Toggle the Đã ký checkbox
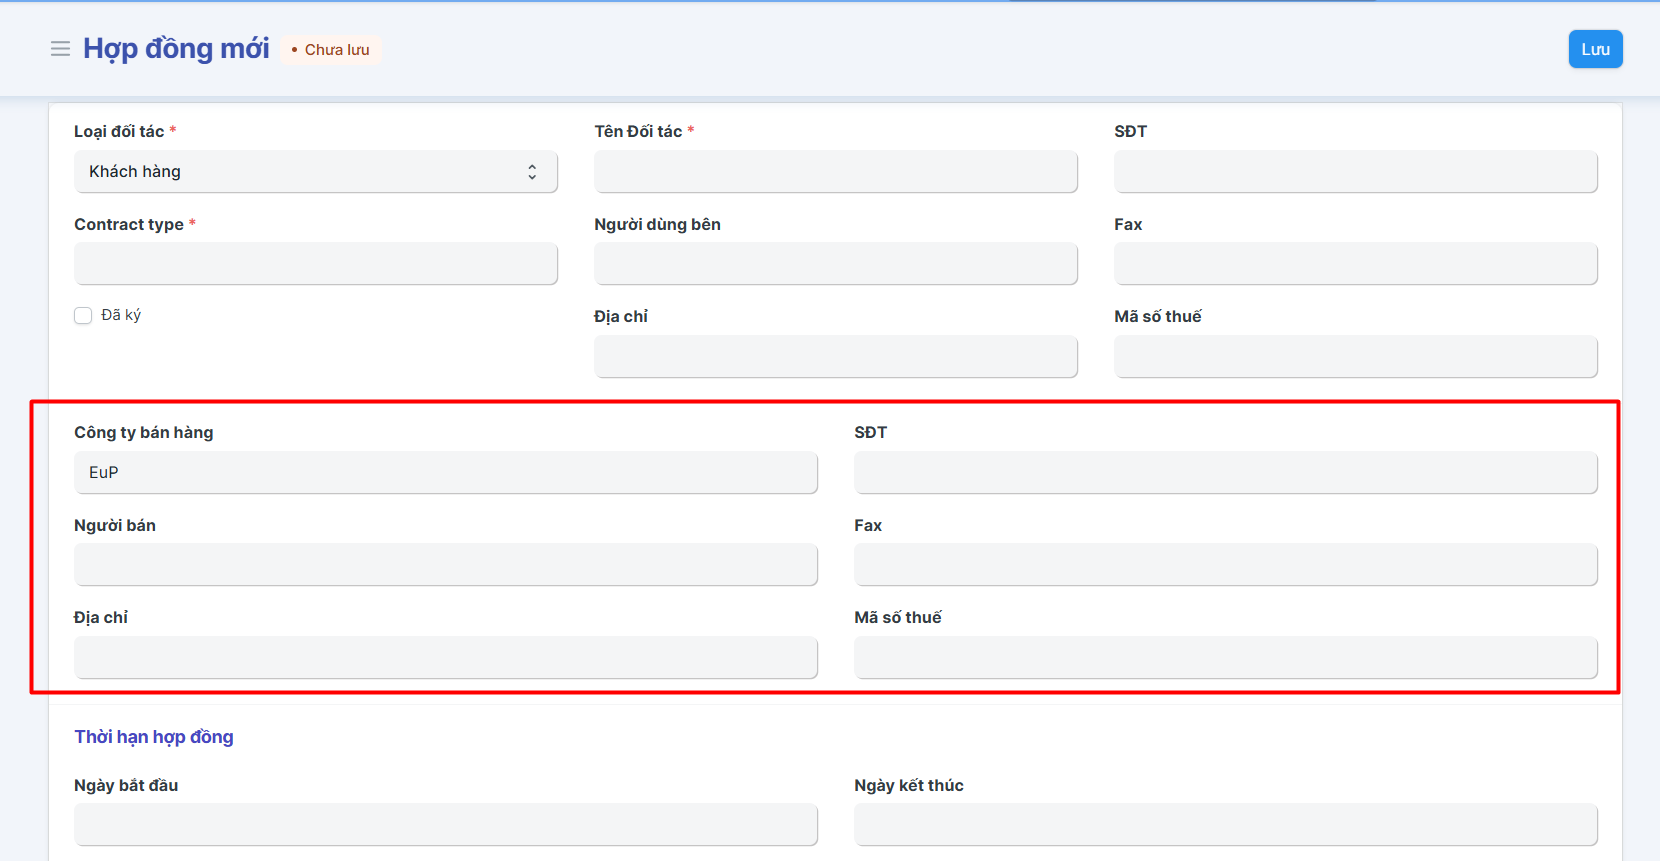Viewport: 1660px width, 861px height. [83, 316]
